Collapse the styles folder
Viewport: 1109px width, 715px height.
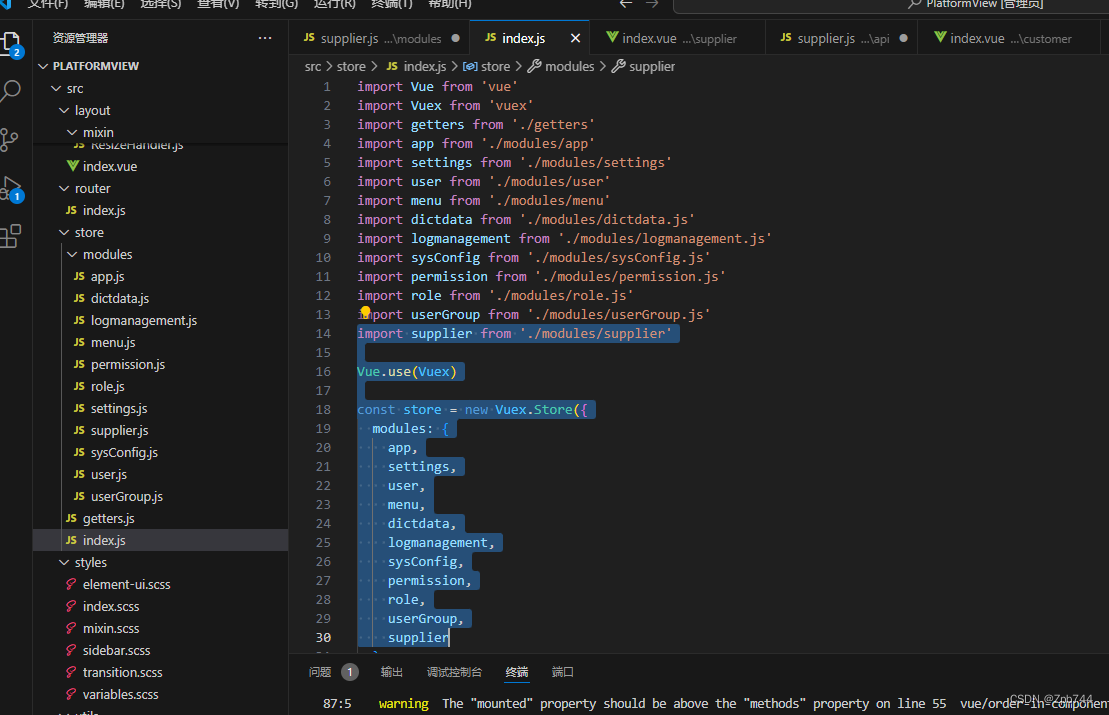[64, 563]
